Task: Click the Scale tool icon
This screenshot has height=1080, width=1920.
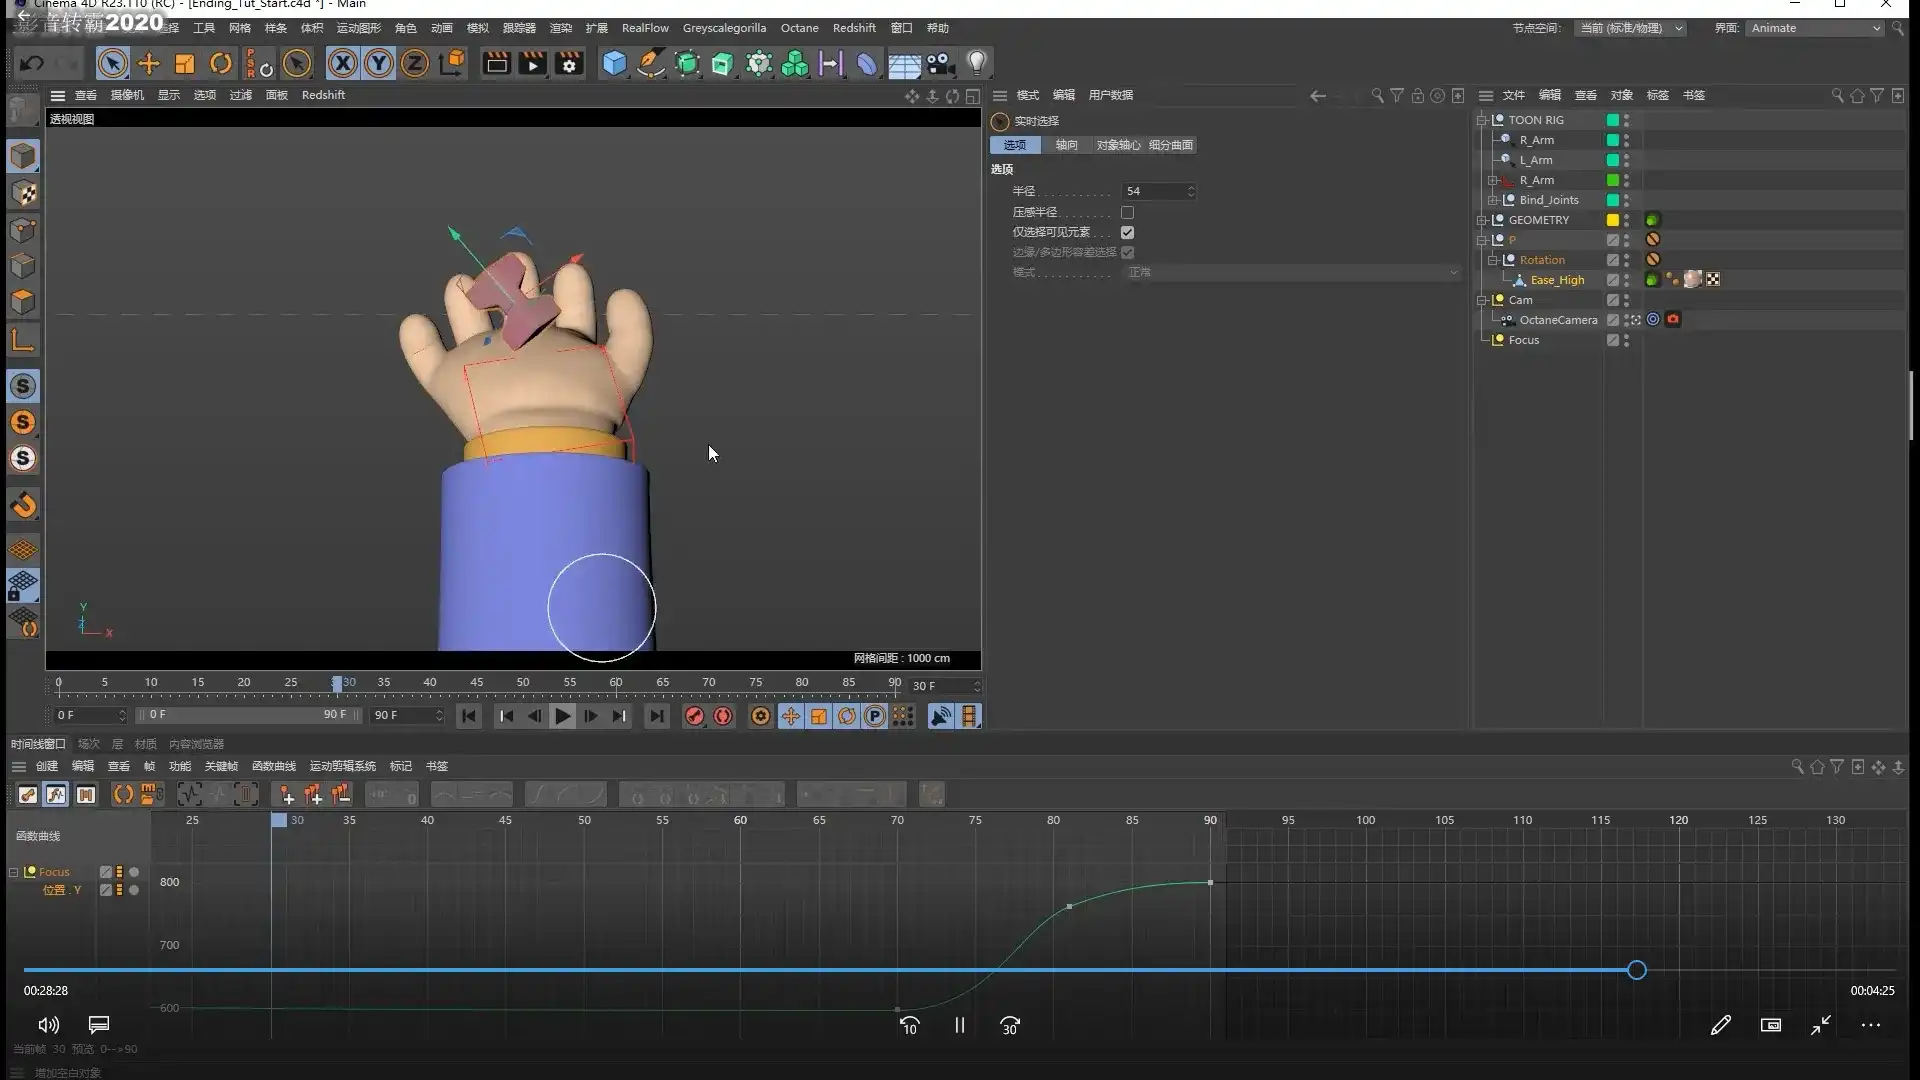Action: pos(185,64)
